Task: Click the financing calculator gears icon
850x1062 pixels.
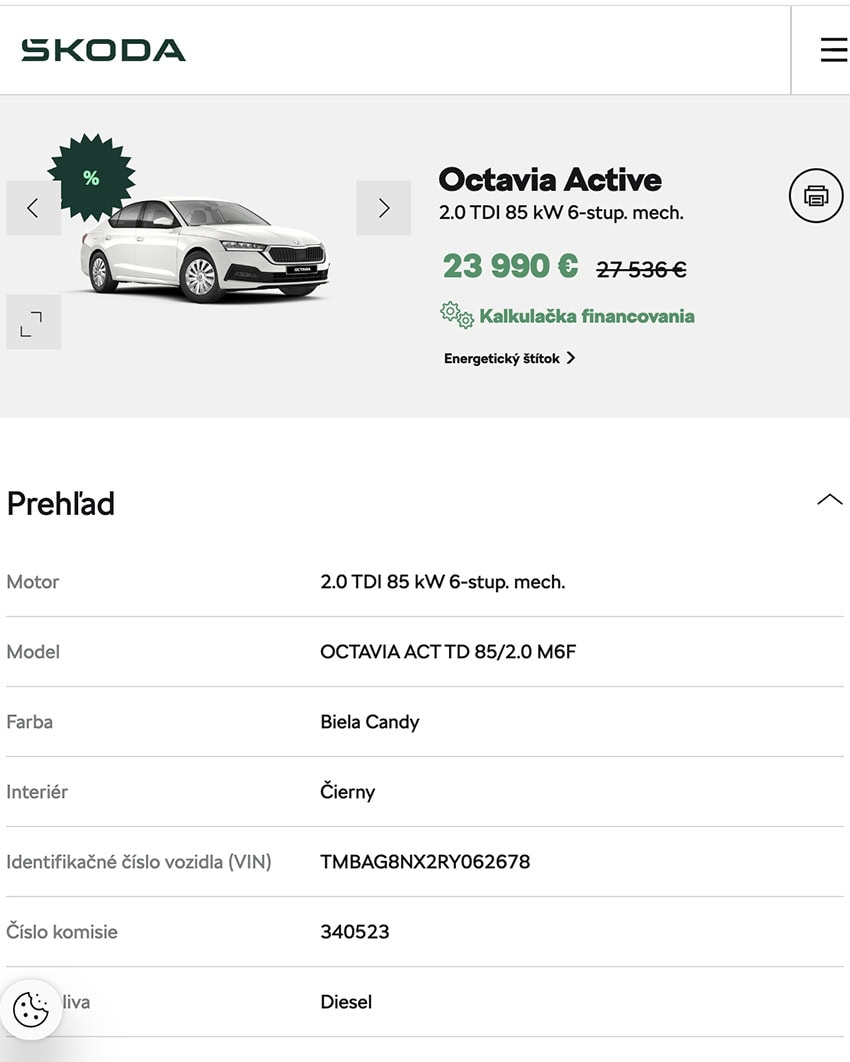Action: click(456, 315)
